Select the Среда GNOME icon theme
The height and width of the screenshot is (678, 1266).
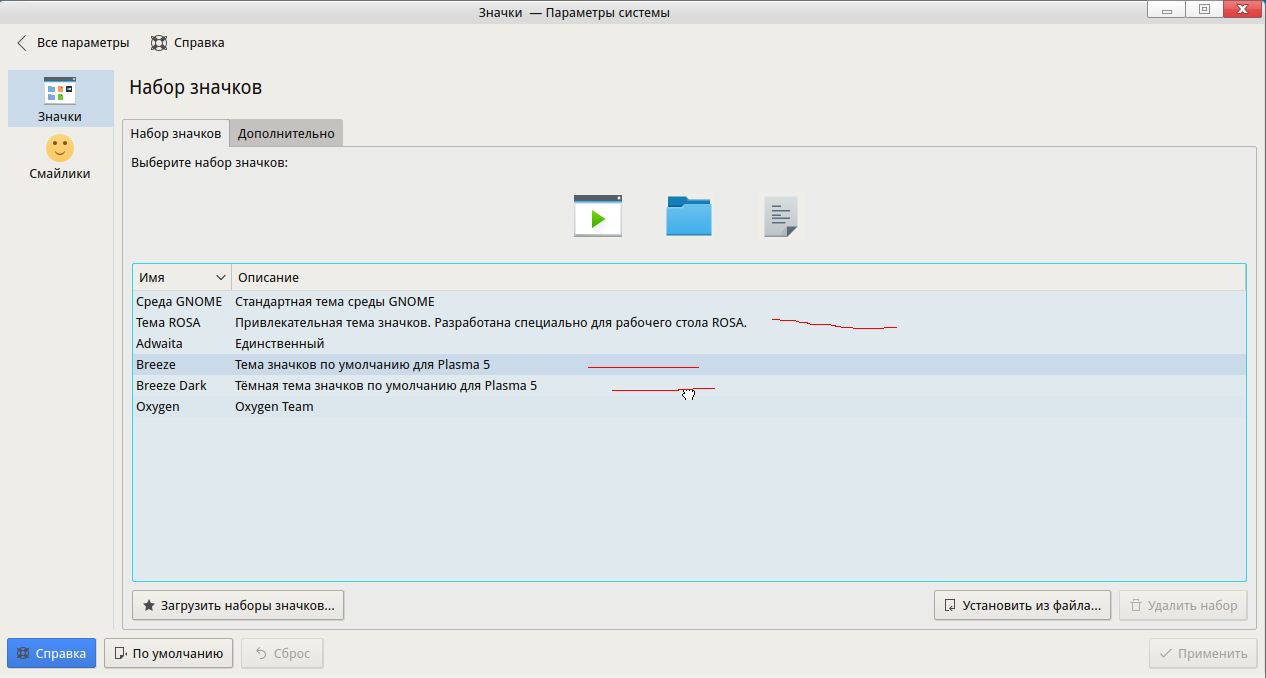click(689, 301)
